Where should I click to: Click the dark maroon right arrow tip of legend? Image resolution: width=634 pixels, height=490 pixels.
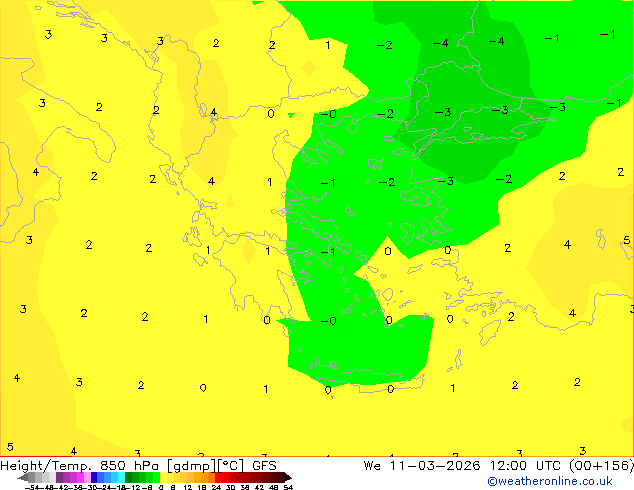[x=288, y=477]
